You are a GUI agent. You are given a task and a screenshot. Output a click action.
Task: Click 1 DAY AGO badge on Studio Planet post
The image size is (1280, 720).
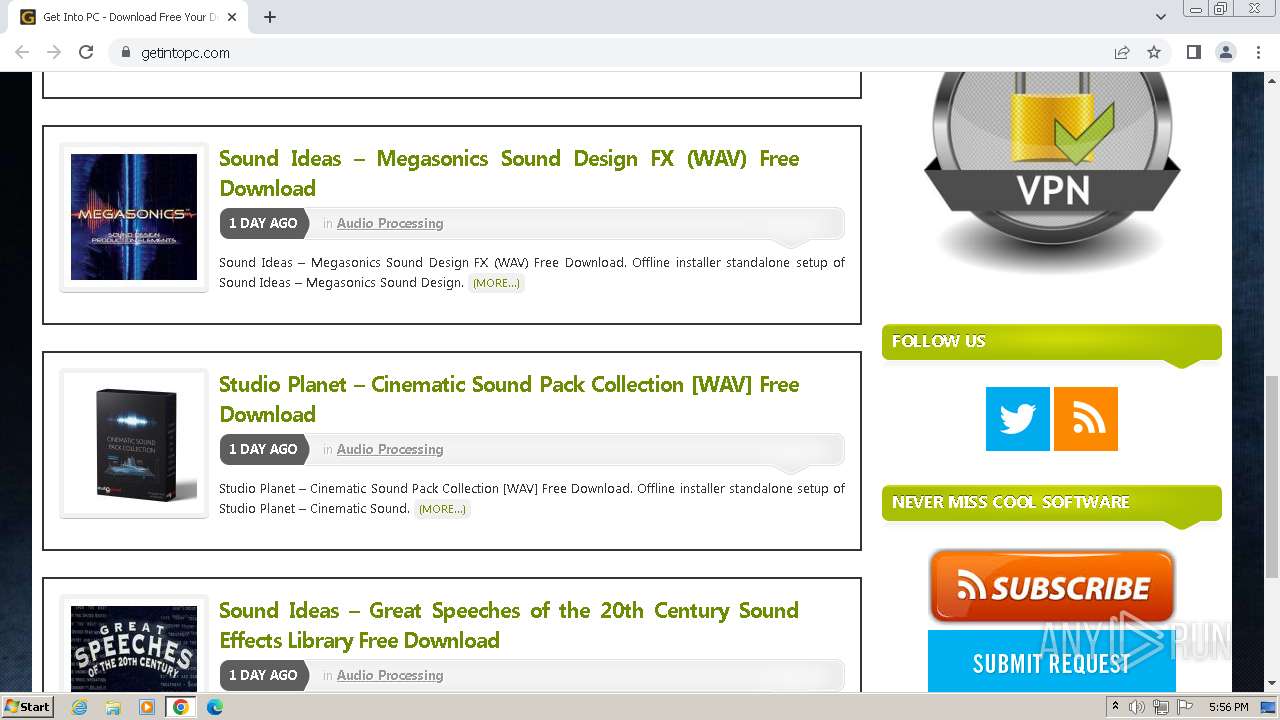pyautogui.click(x=263, y=449)
